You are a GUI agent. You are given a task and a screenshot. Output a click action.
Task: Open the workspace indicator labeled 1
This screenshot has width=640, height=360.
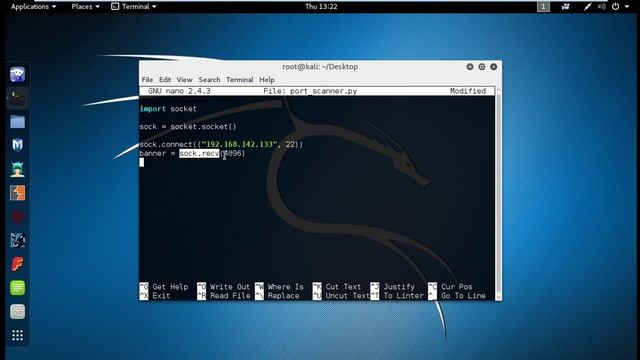click(543, 7)
